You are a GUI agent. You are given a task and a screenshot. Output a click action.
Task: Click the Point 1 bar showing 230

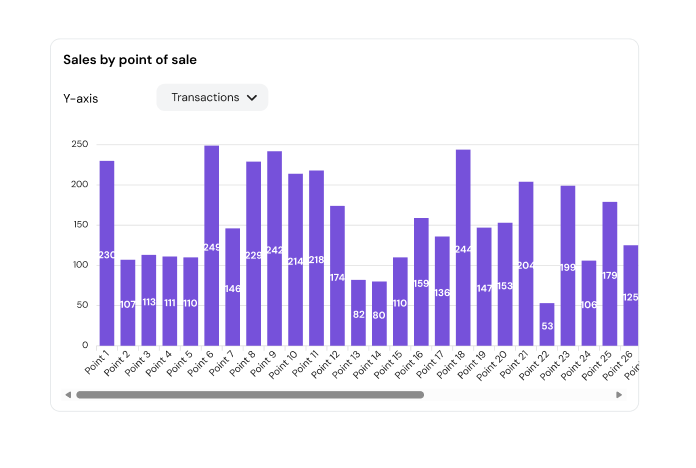point(107,253)
